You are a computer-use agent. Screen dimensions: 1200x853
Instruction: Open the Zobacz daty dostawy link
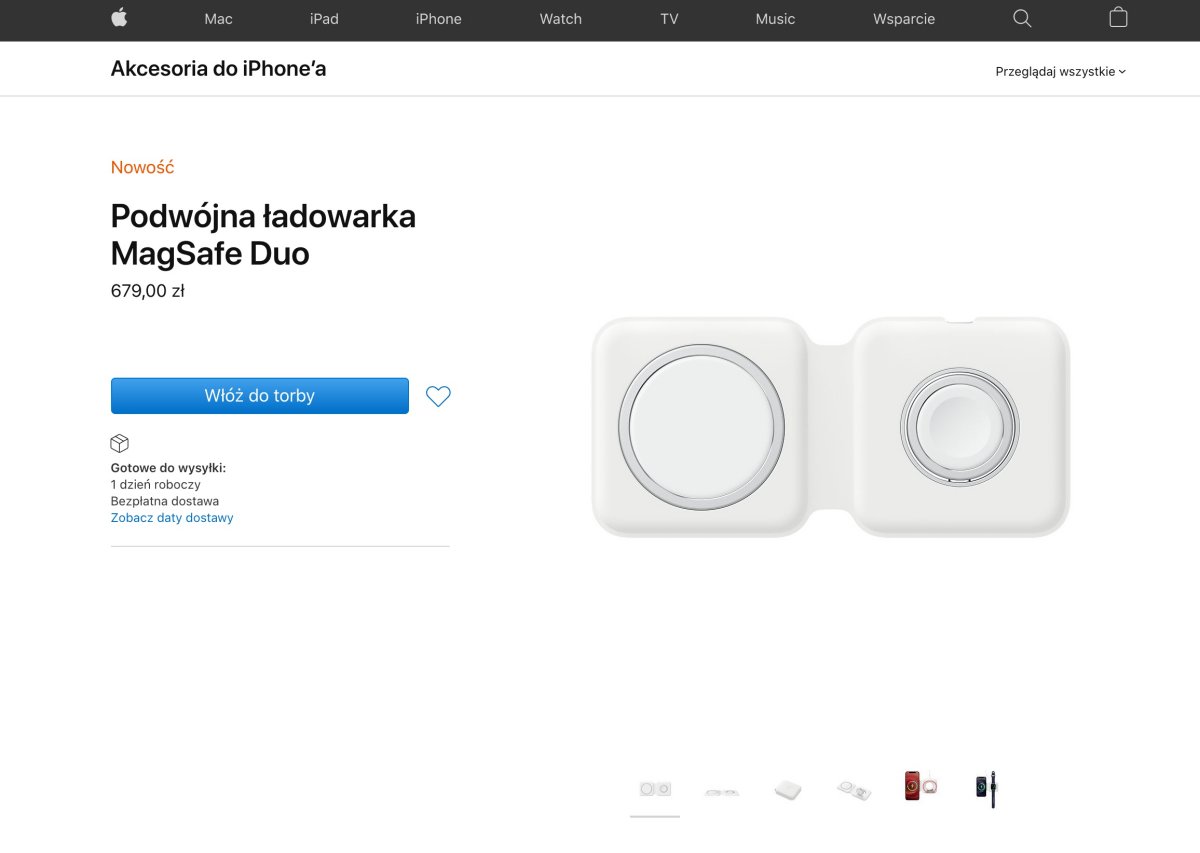click(x=172, y=518)
